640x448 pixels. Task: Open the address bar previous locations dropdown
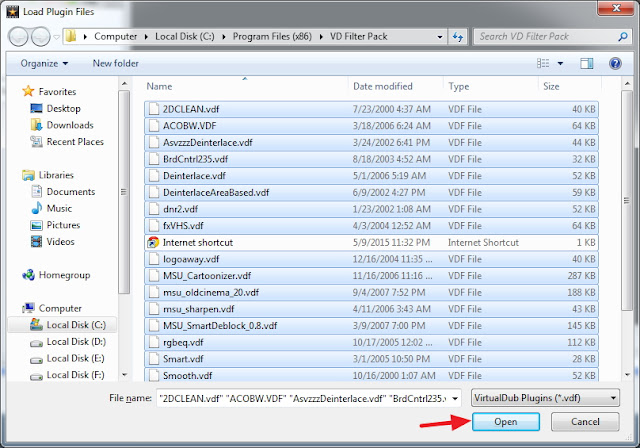click(x=440, y=37)
